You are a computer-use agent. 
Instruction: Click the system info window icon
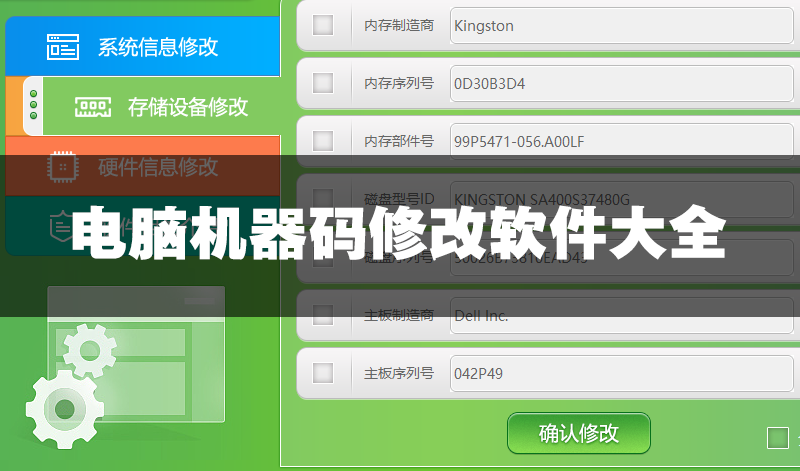tap(63, 46)
